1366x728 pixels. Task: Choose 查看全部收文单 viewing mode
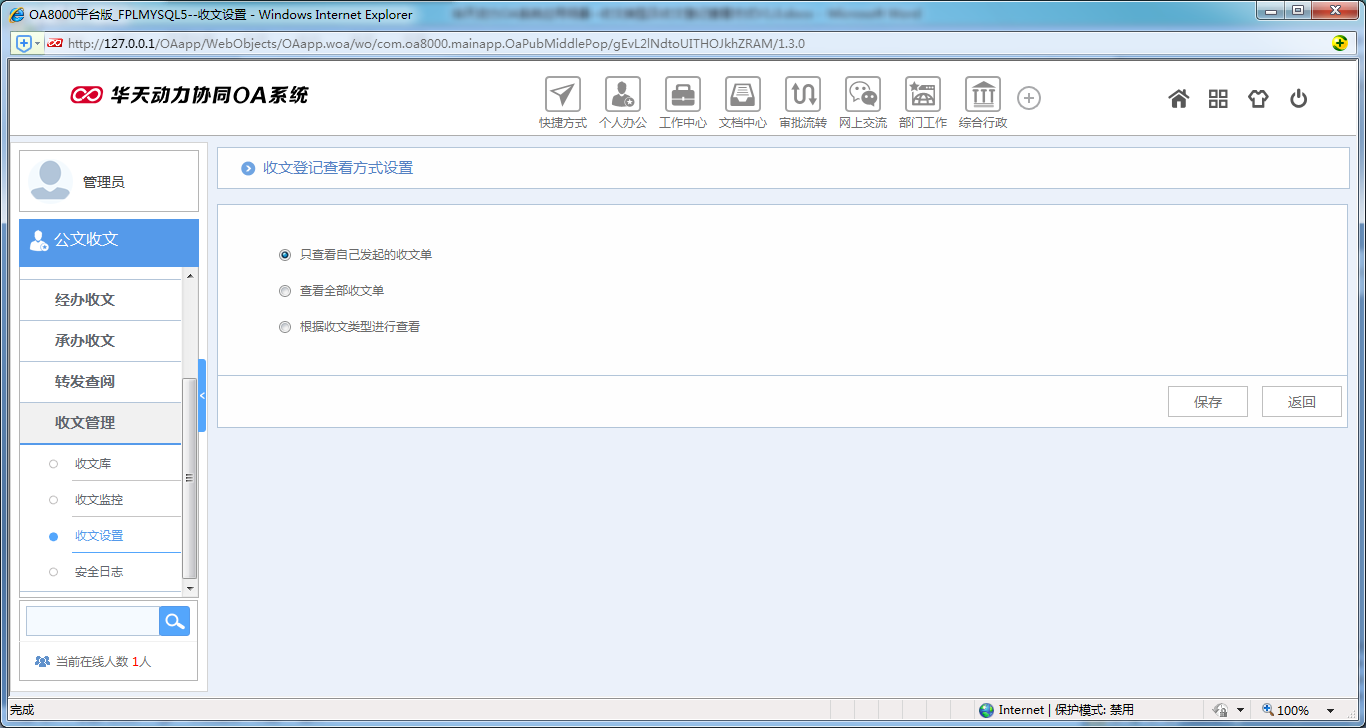click(x=285, y=290)
